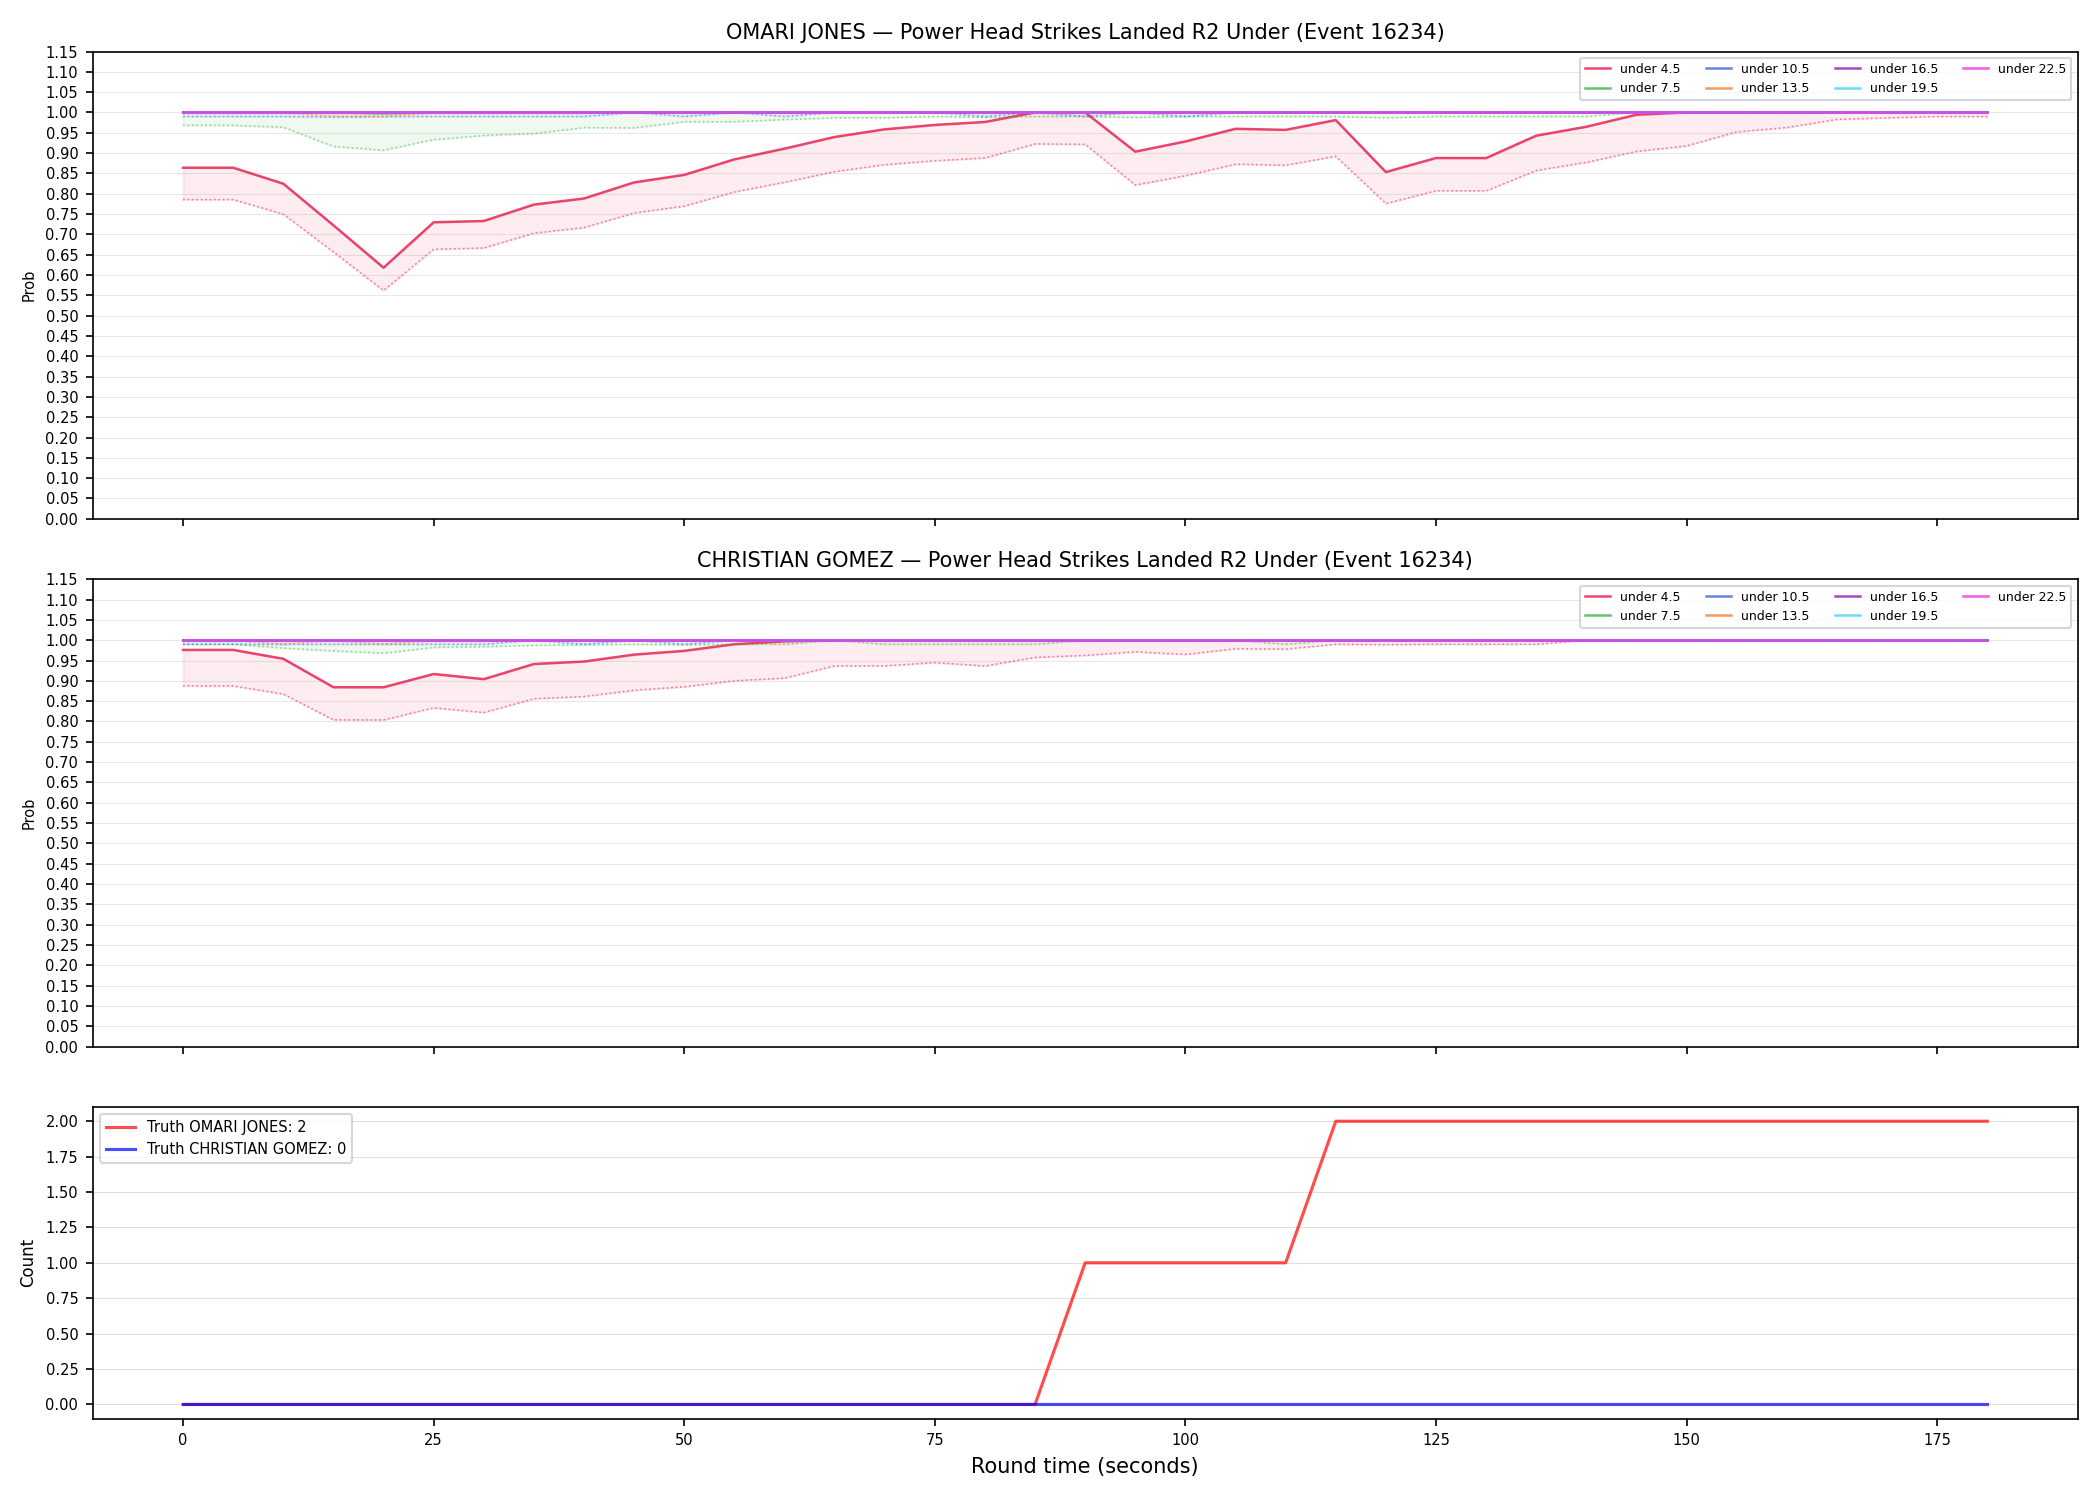Click the 'Prob' label of Christian Gomez chart
Viewport: 2100px width, 1500px height.
point(29,814)
